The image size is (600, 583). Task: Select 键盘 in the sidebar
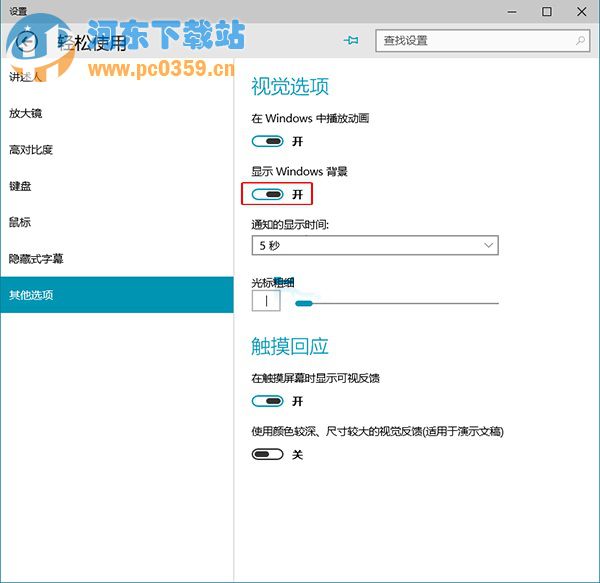pyautogui.click(x=117, y=186)
